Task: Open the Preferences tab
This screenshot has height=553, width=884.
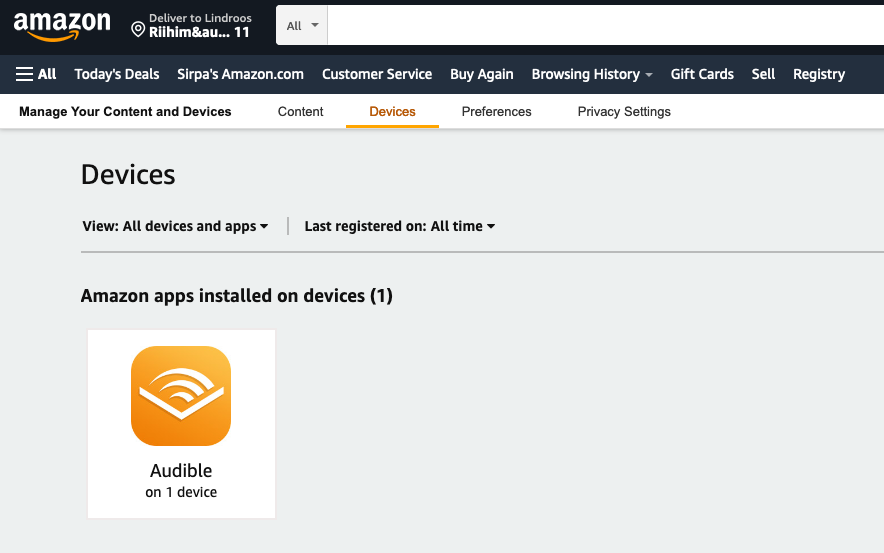Action: pos(497,112)
